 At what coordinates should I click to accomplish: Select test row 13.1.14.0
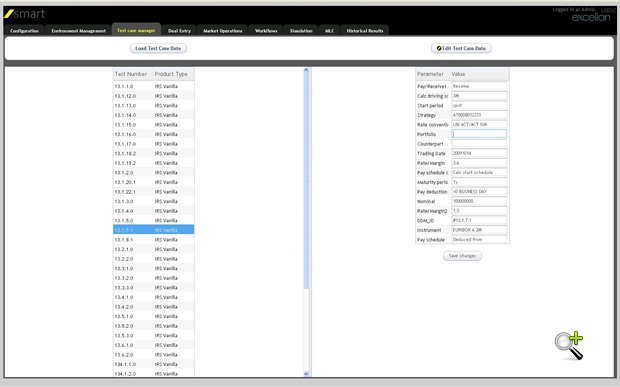click(x=153, y=115)
